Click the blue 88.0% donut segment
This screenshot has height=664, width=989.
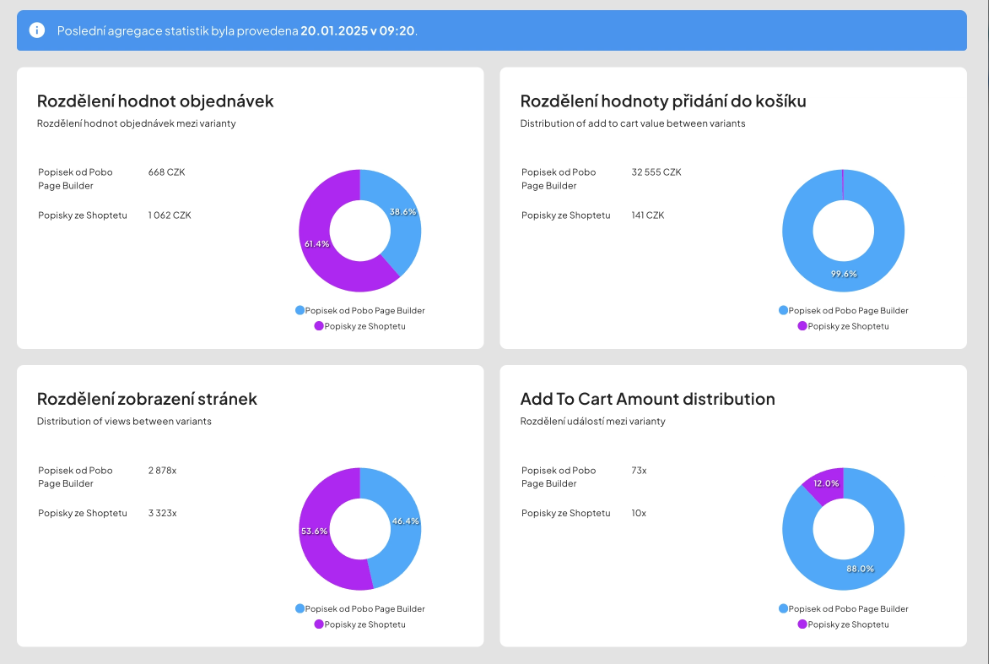(x=858, y=568)
